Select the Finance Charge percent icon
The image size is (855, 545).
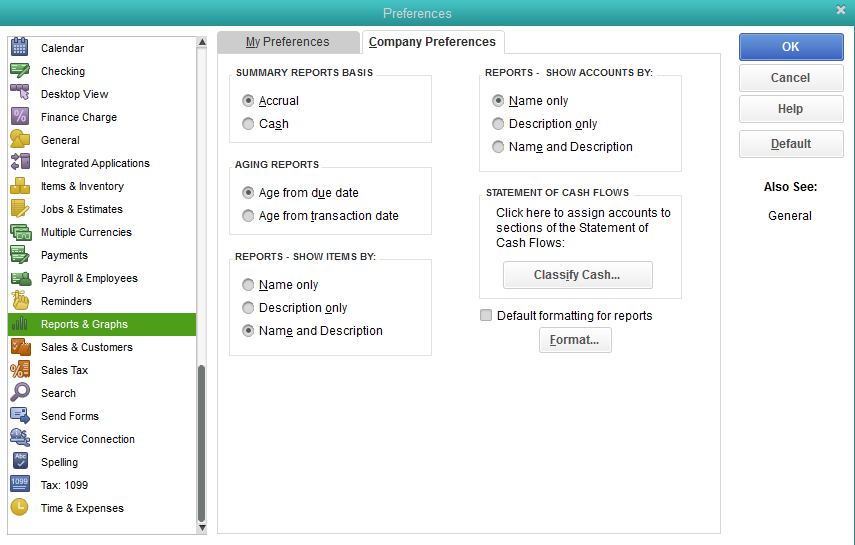pos(20,117)
